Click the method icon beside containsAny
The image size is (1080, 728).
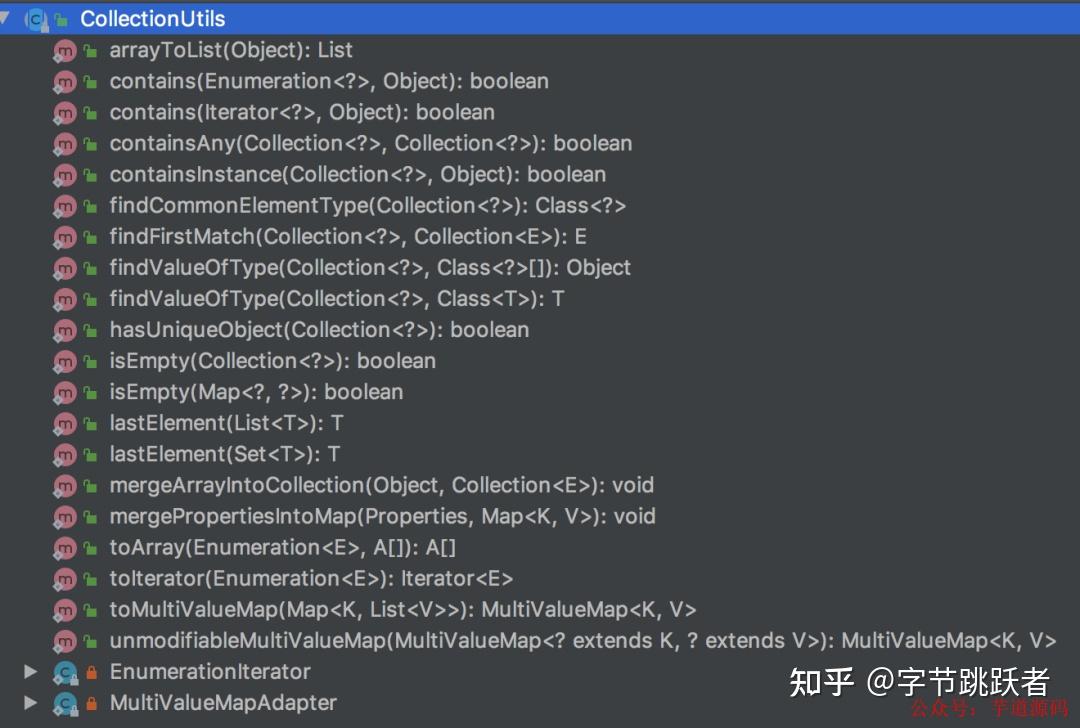pos(65,144)
